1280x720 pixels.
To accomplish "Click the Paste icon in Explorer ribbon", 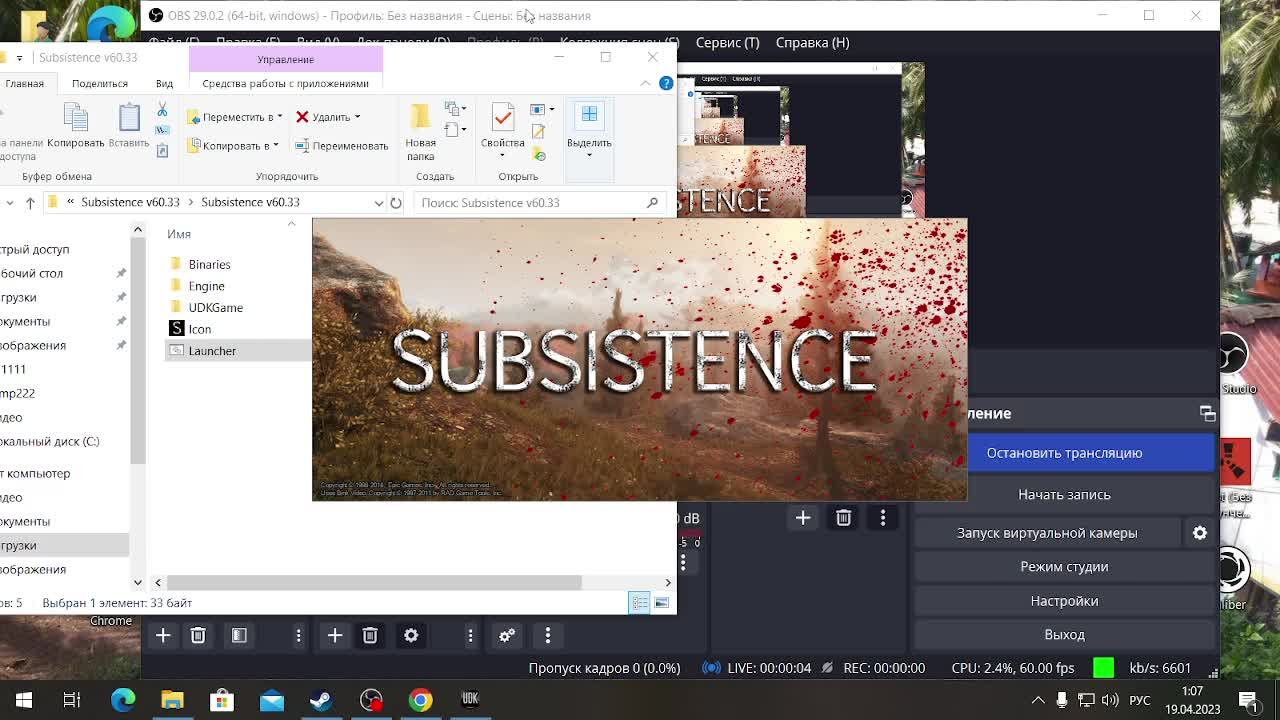I will tap(129, 125).
